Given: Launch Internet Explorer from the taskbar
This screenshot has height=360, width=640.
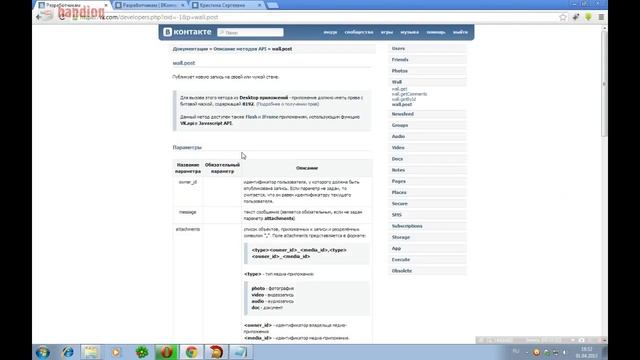Looking at the screenshot, I should 68,352.
